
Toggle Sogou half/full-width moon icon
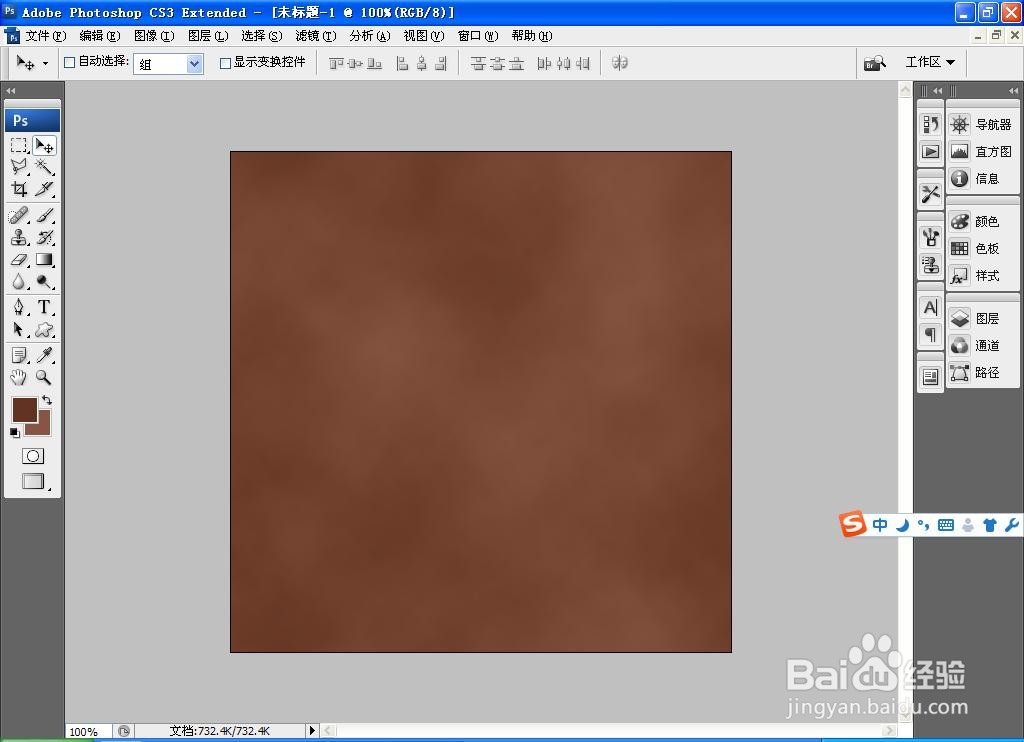(x=903, y=524)
